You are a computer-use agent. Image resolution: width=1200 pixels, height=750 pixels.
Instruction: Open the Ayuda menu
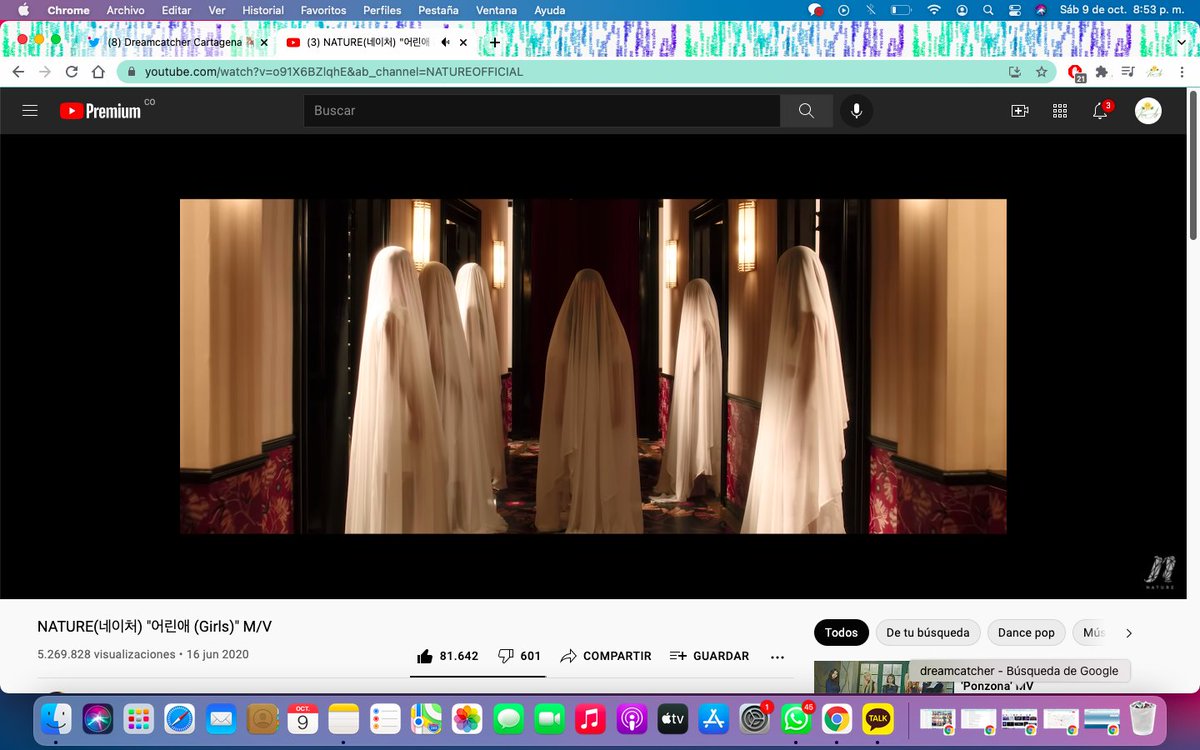click(549, 10)
